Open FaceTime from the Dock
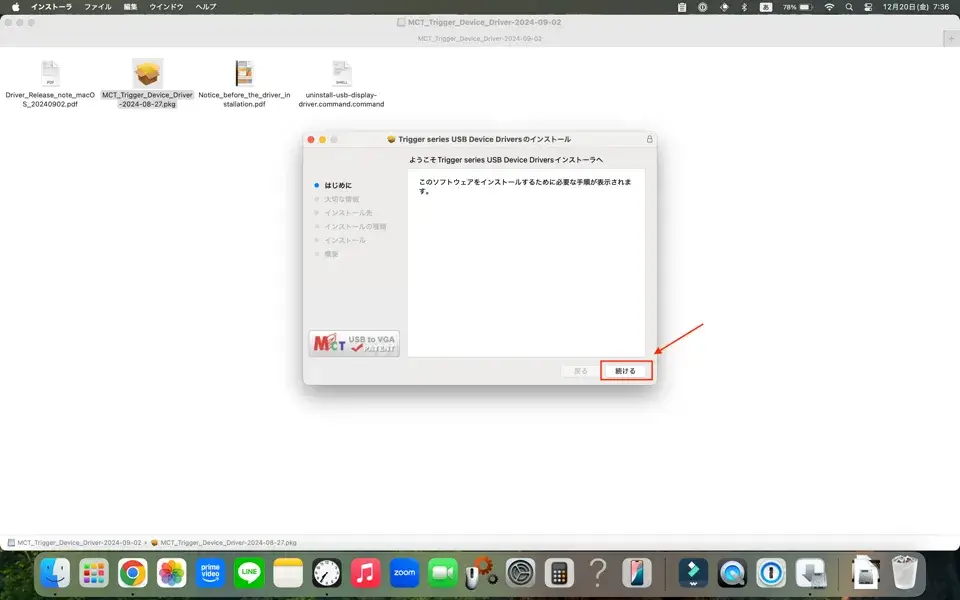The height and width of the screenshot is (600, 960). click(443, 574)
